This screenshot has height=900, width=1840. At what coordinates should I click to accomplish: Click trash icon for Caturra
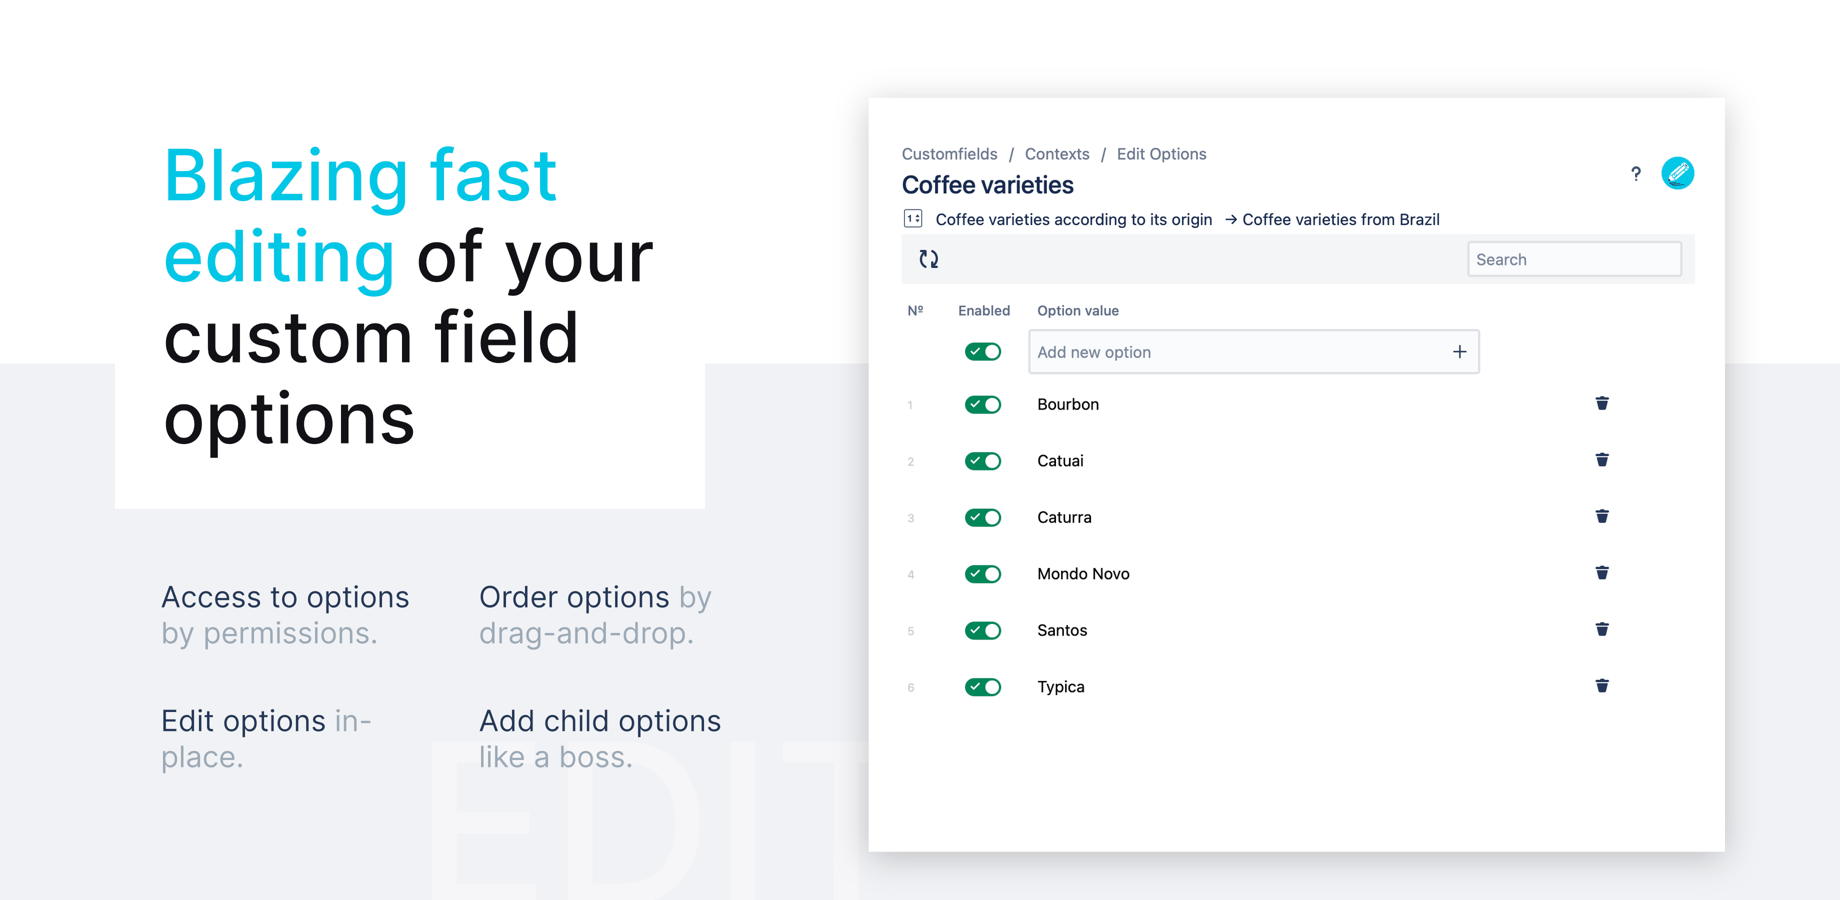pyautogui.click(x=1602, y=516)
